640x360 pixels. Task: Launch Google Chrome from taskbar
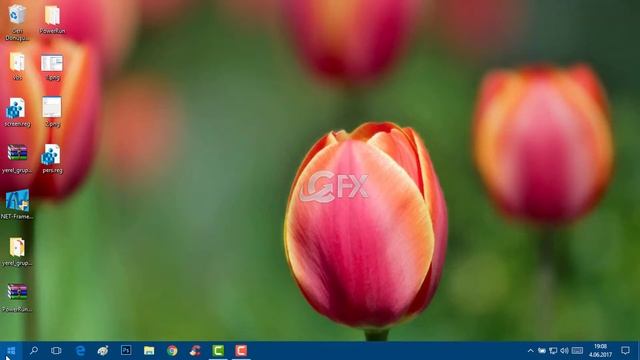coord(172,351)
